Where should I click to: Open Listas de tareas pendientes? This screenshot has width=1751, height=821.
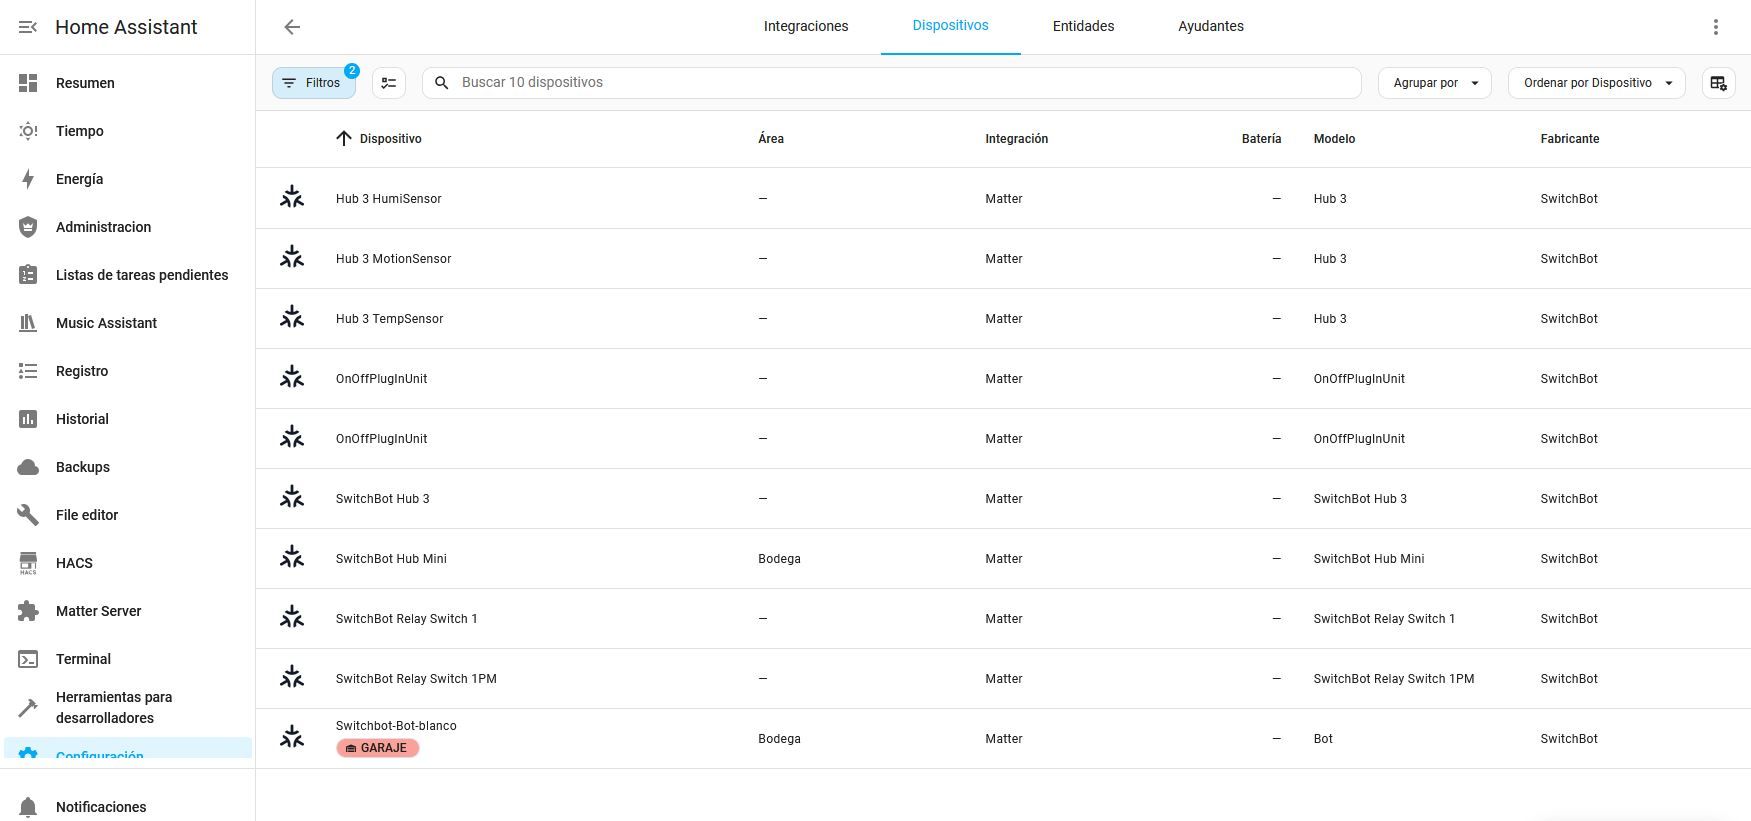coord(128,275)
